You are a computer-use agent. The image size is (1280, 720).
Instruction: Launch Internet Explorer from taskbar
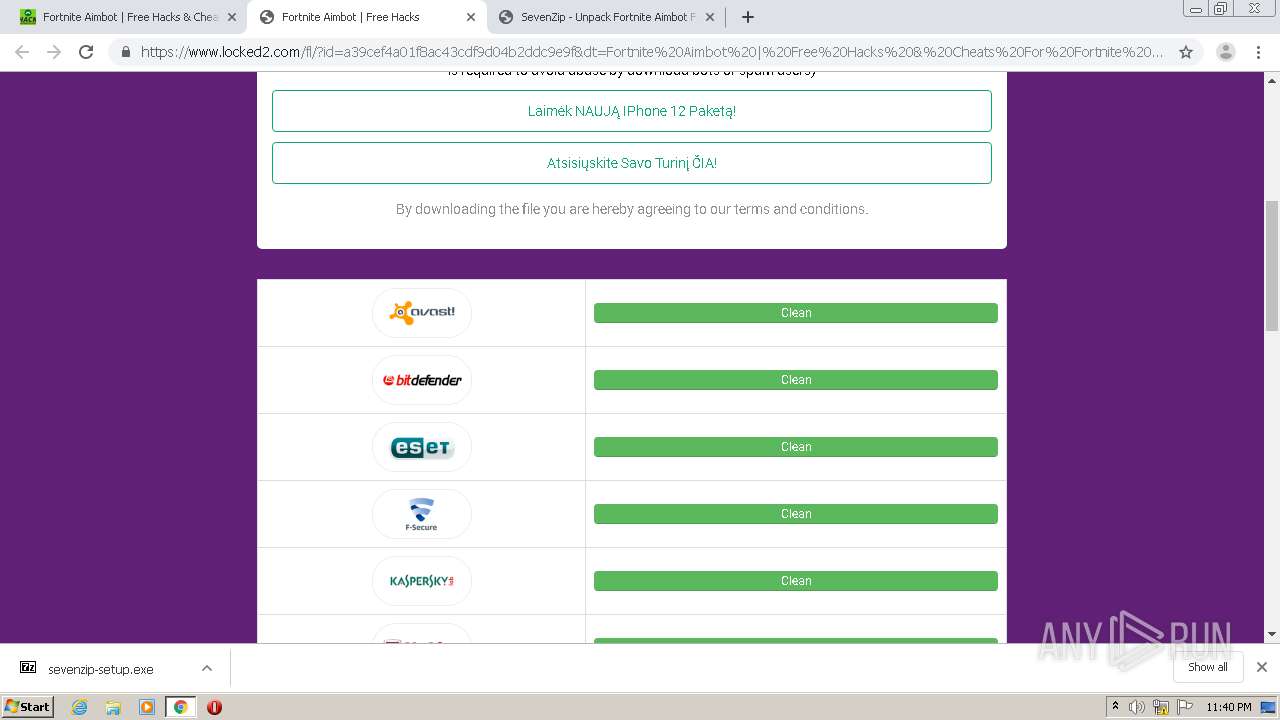tap(80, 707)
